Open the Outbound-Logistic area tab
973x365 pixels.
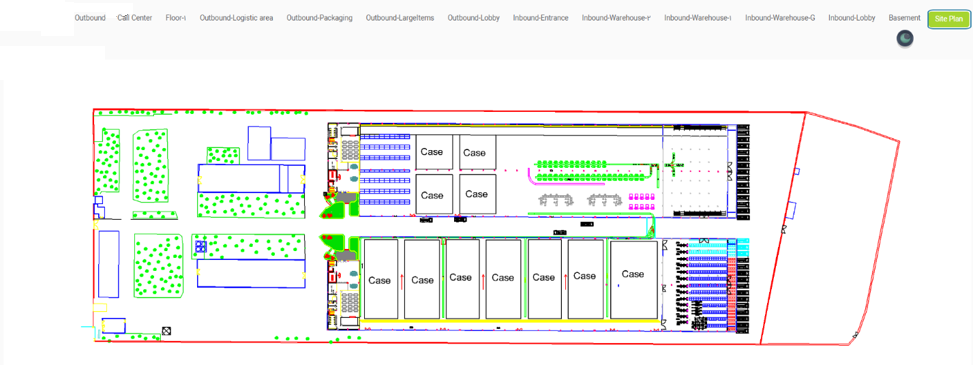pos(236,18)
